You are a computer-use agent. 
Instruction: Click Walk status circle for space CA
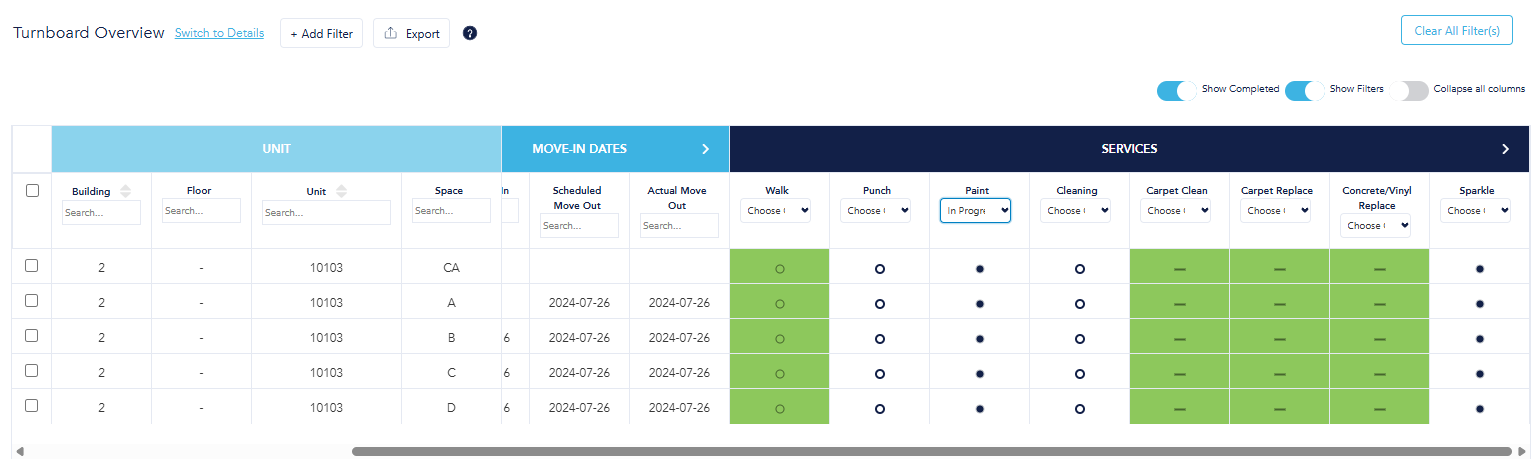click(780, 269)
